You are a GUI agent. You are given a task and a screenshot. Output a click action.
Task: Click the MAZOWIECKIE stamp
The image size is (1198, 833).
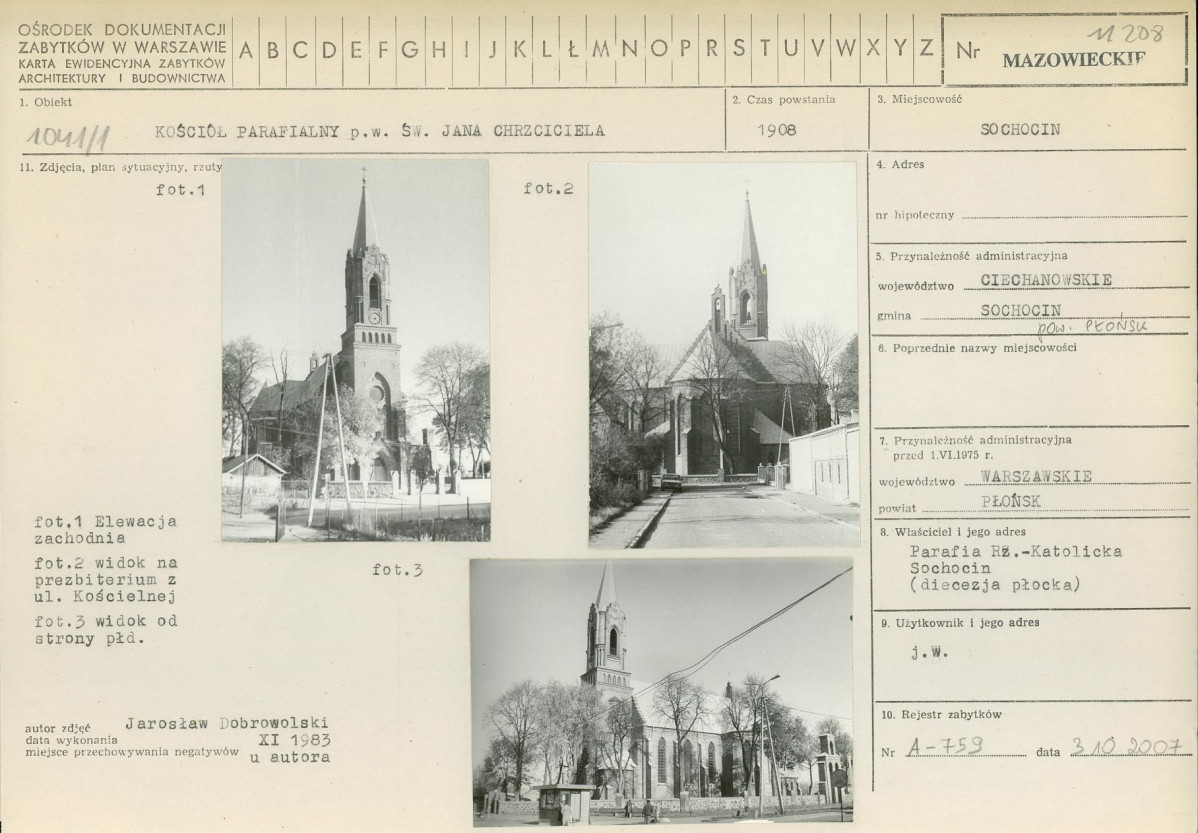1074,60
